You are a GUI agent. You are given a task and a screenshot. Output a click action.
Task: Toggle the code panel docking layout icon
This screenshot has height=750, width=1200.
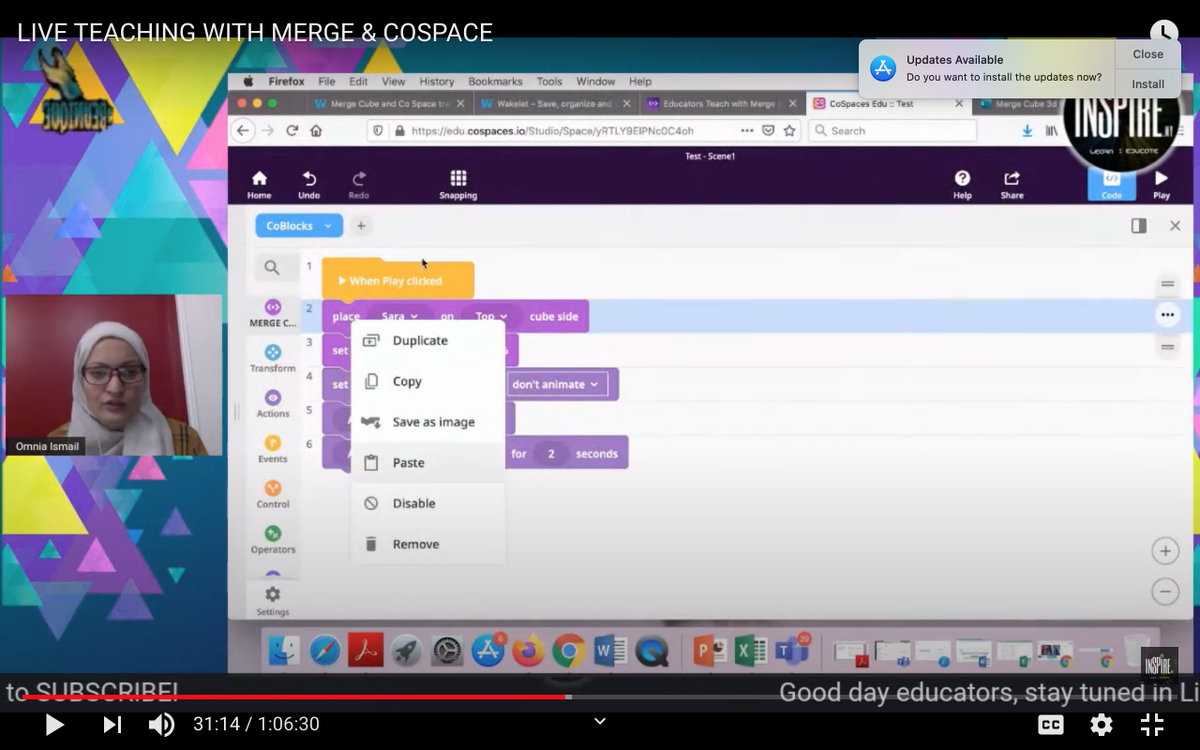point(1139,226)
